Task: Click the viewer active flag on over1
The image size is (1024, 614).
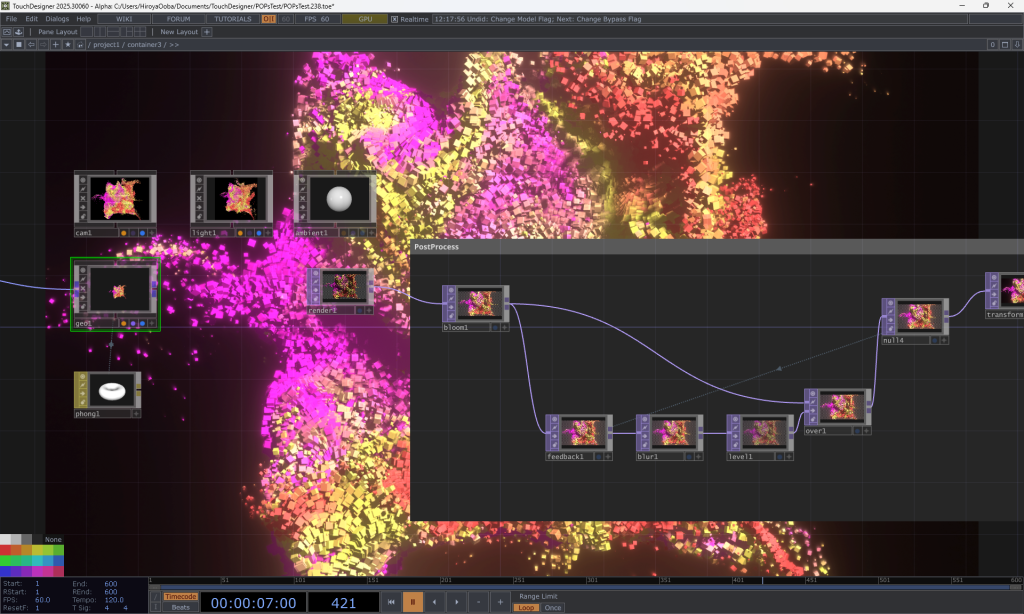Action: [x=813, y=394]
